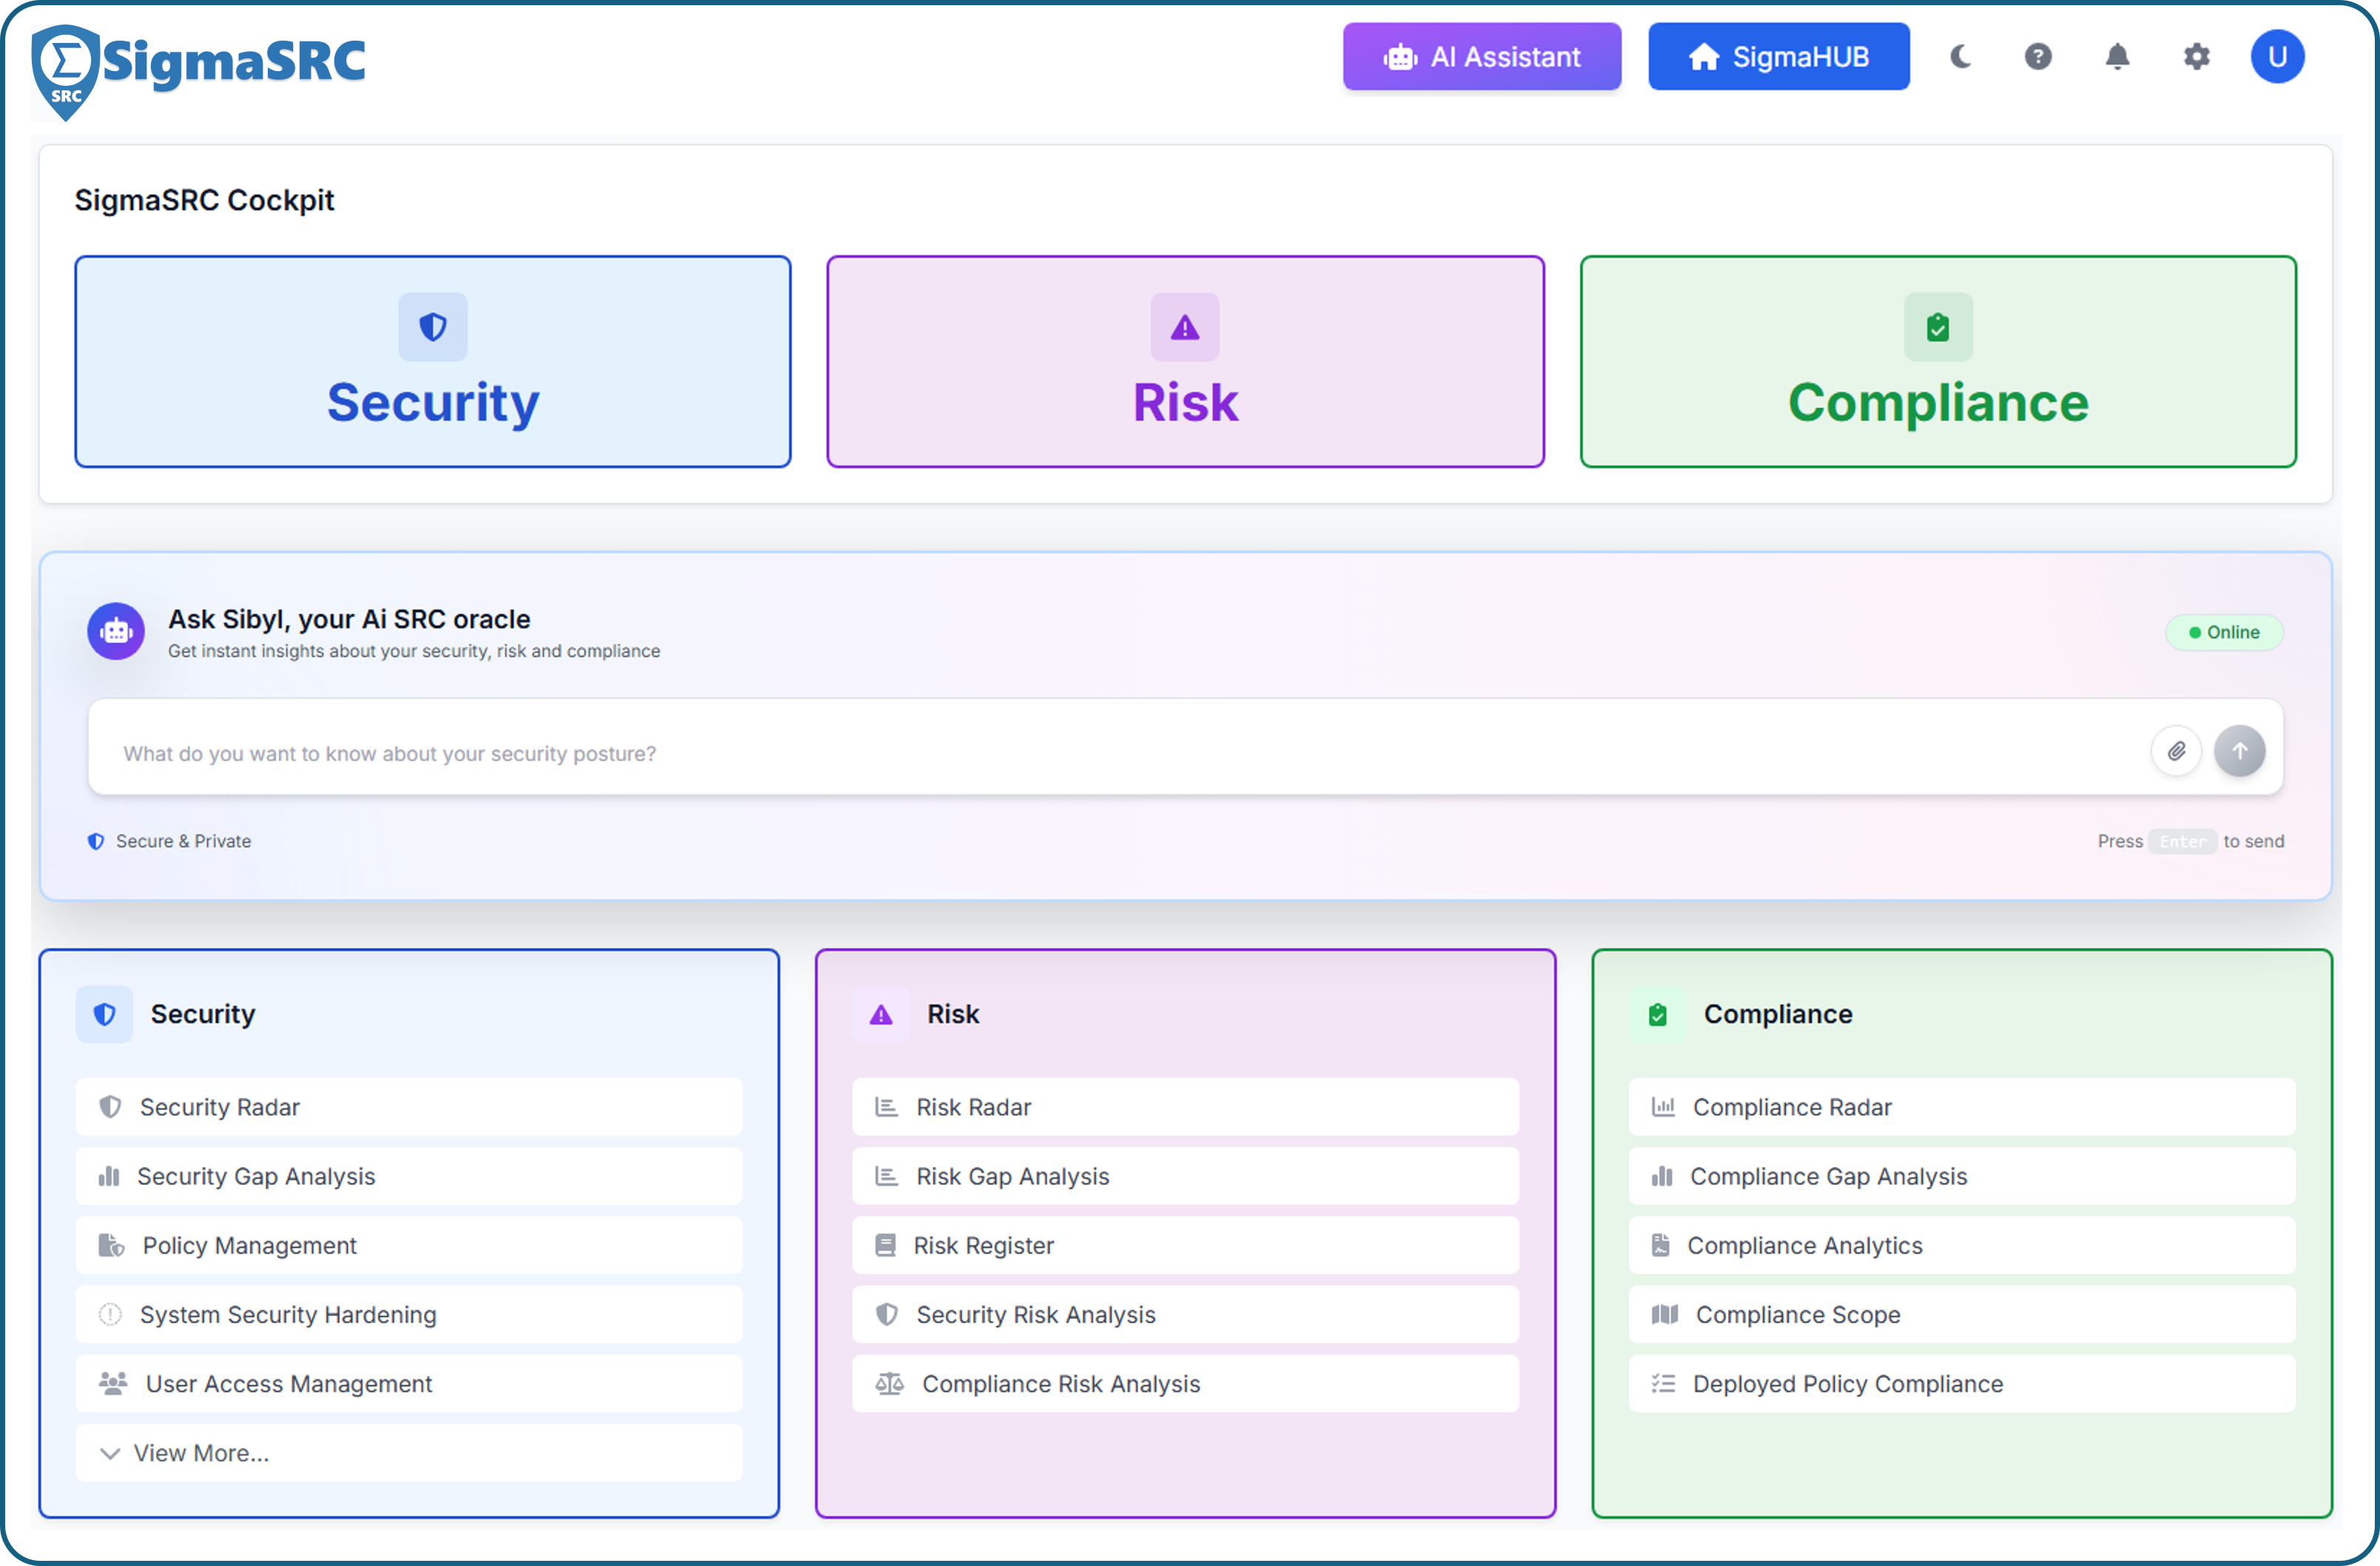This screenshot has width=2380, height=1566.
Task: Open the help question mark icon
Action: [2038, 57]
